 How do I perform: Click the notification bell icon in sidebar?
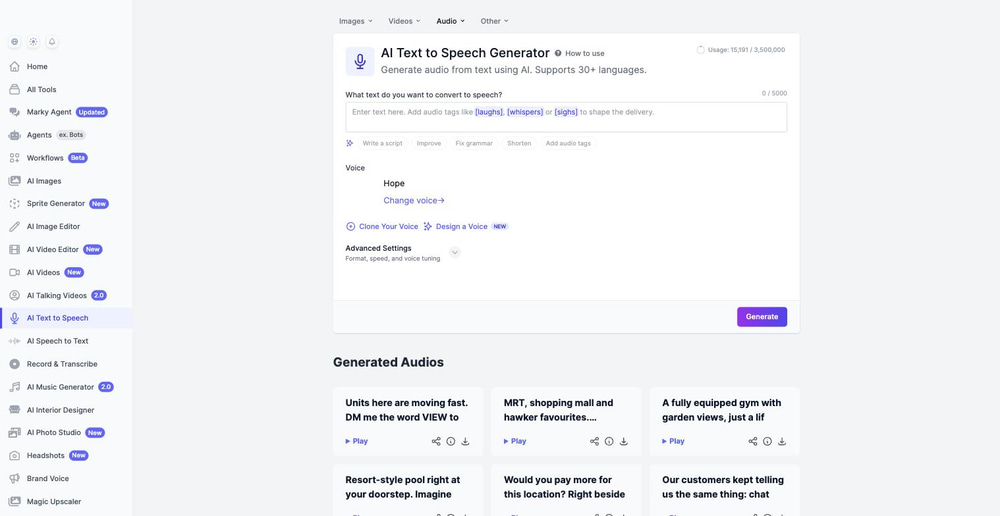coord(52,42)
